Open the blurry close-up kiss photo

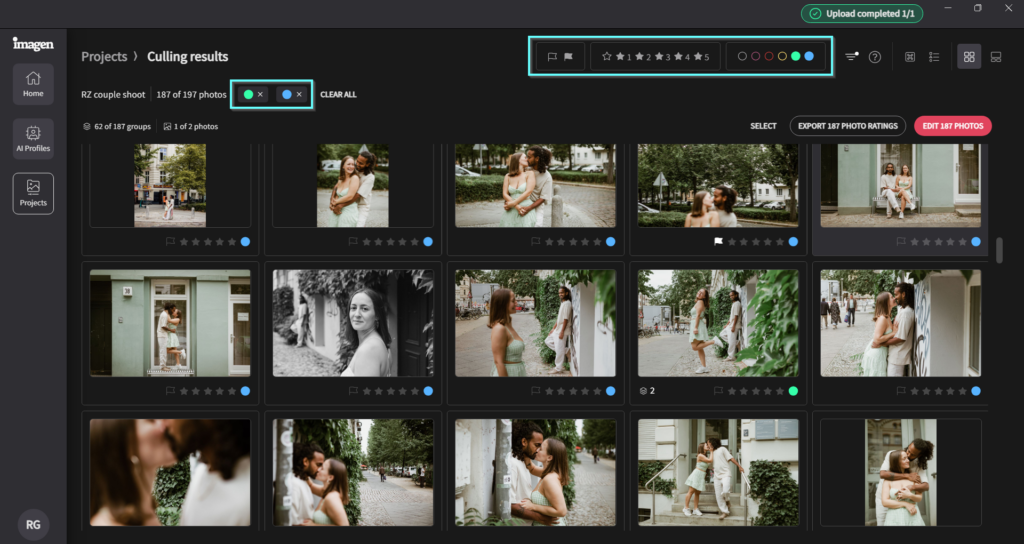[170, 472]
